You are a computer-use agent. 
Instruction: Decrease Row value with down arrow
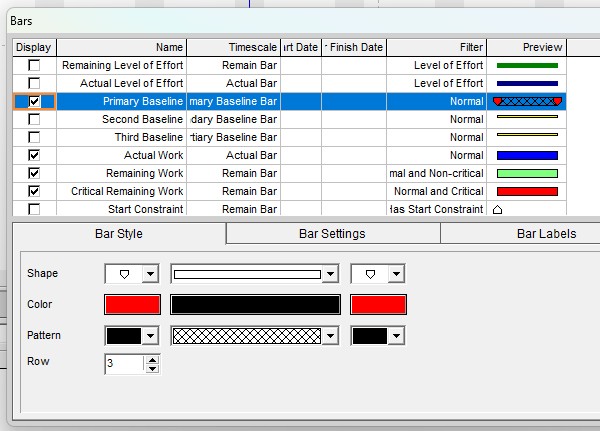click(x=152, y=369)
